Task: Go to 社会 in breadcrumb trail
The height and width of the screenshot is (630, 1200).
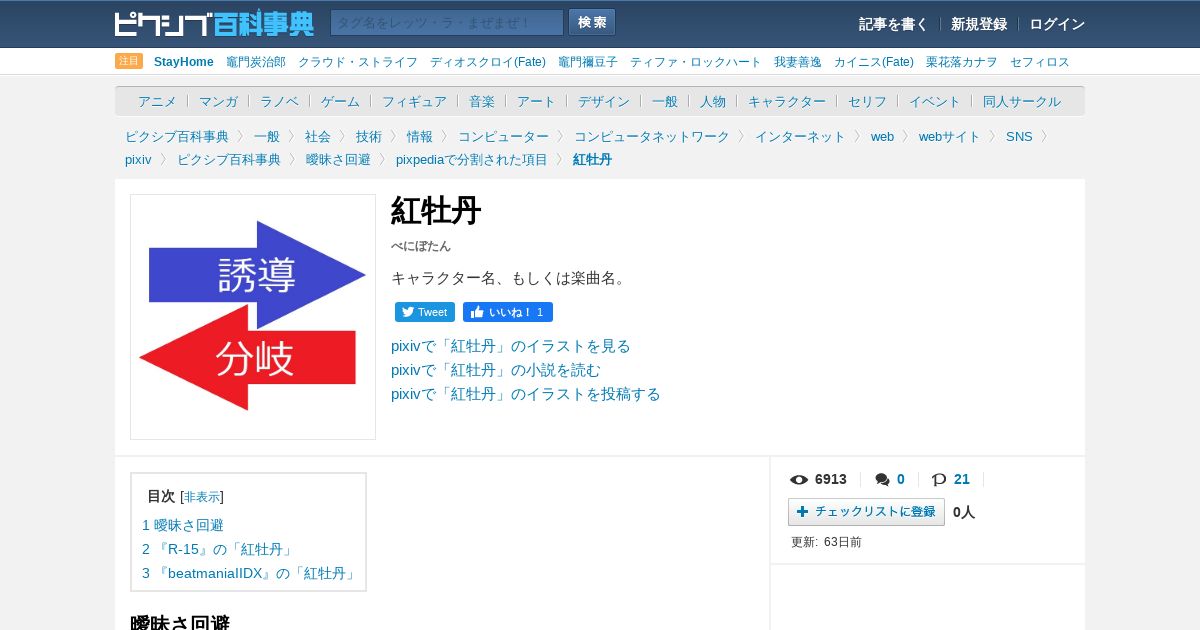Action: point(318,137)
